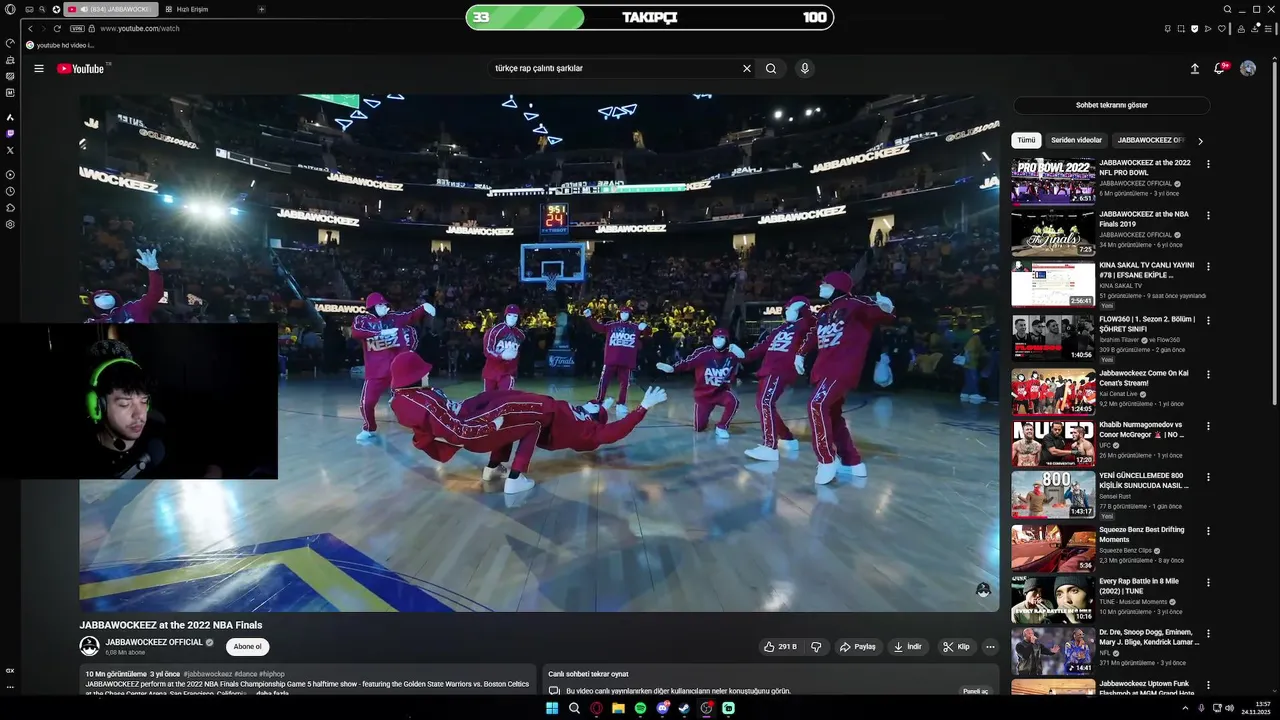Open options for Every Rap Battle video

click(x=1208, y=582)
